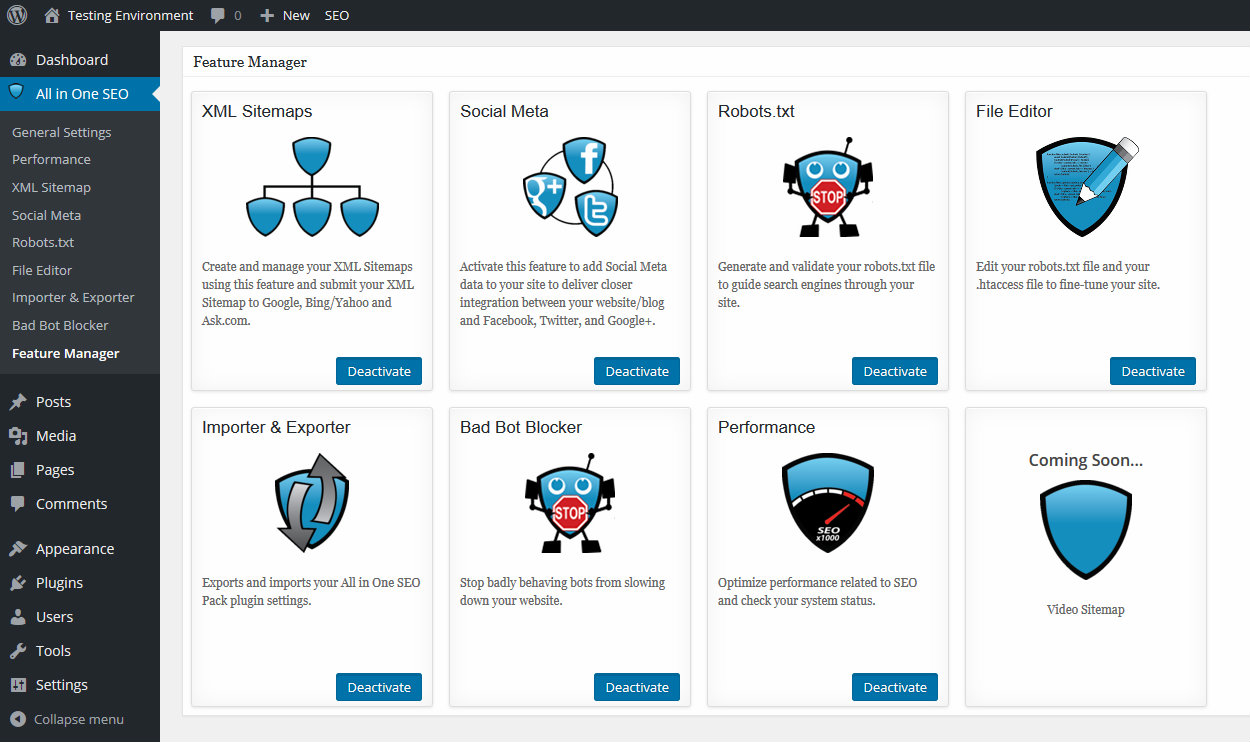Click the Bad Bot Blocker robot image
Screen dimensions: 1250x742
570,503
